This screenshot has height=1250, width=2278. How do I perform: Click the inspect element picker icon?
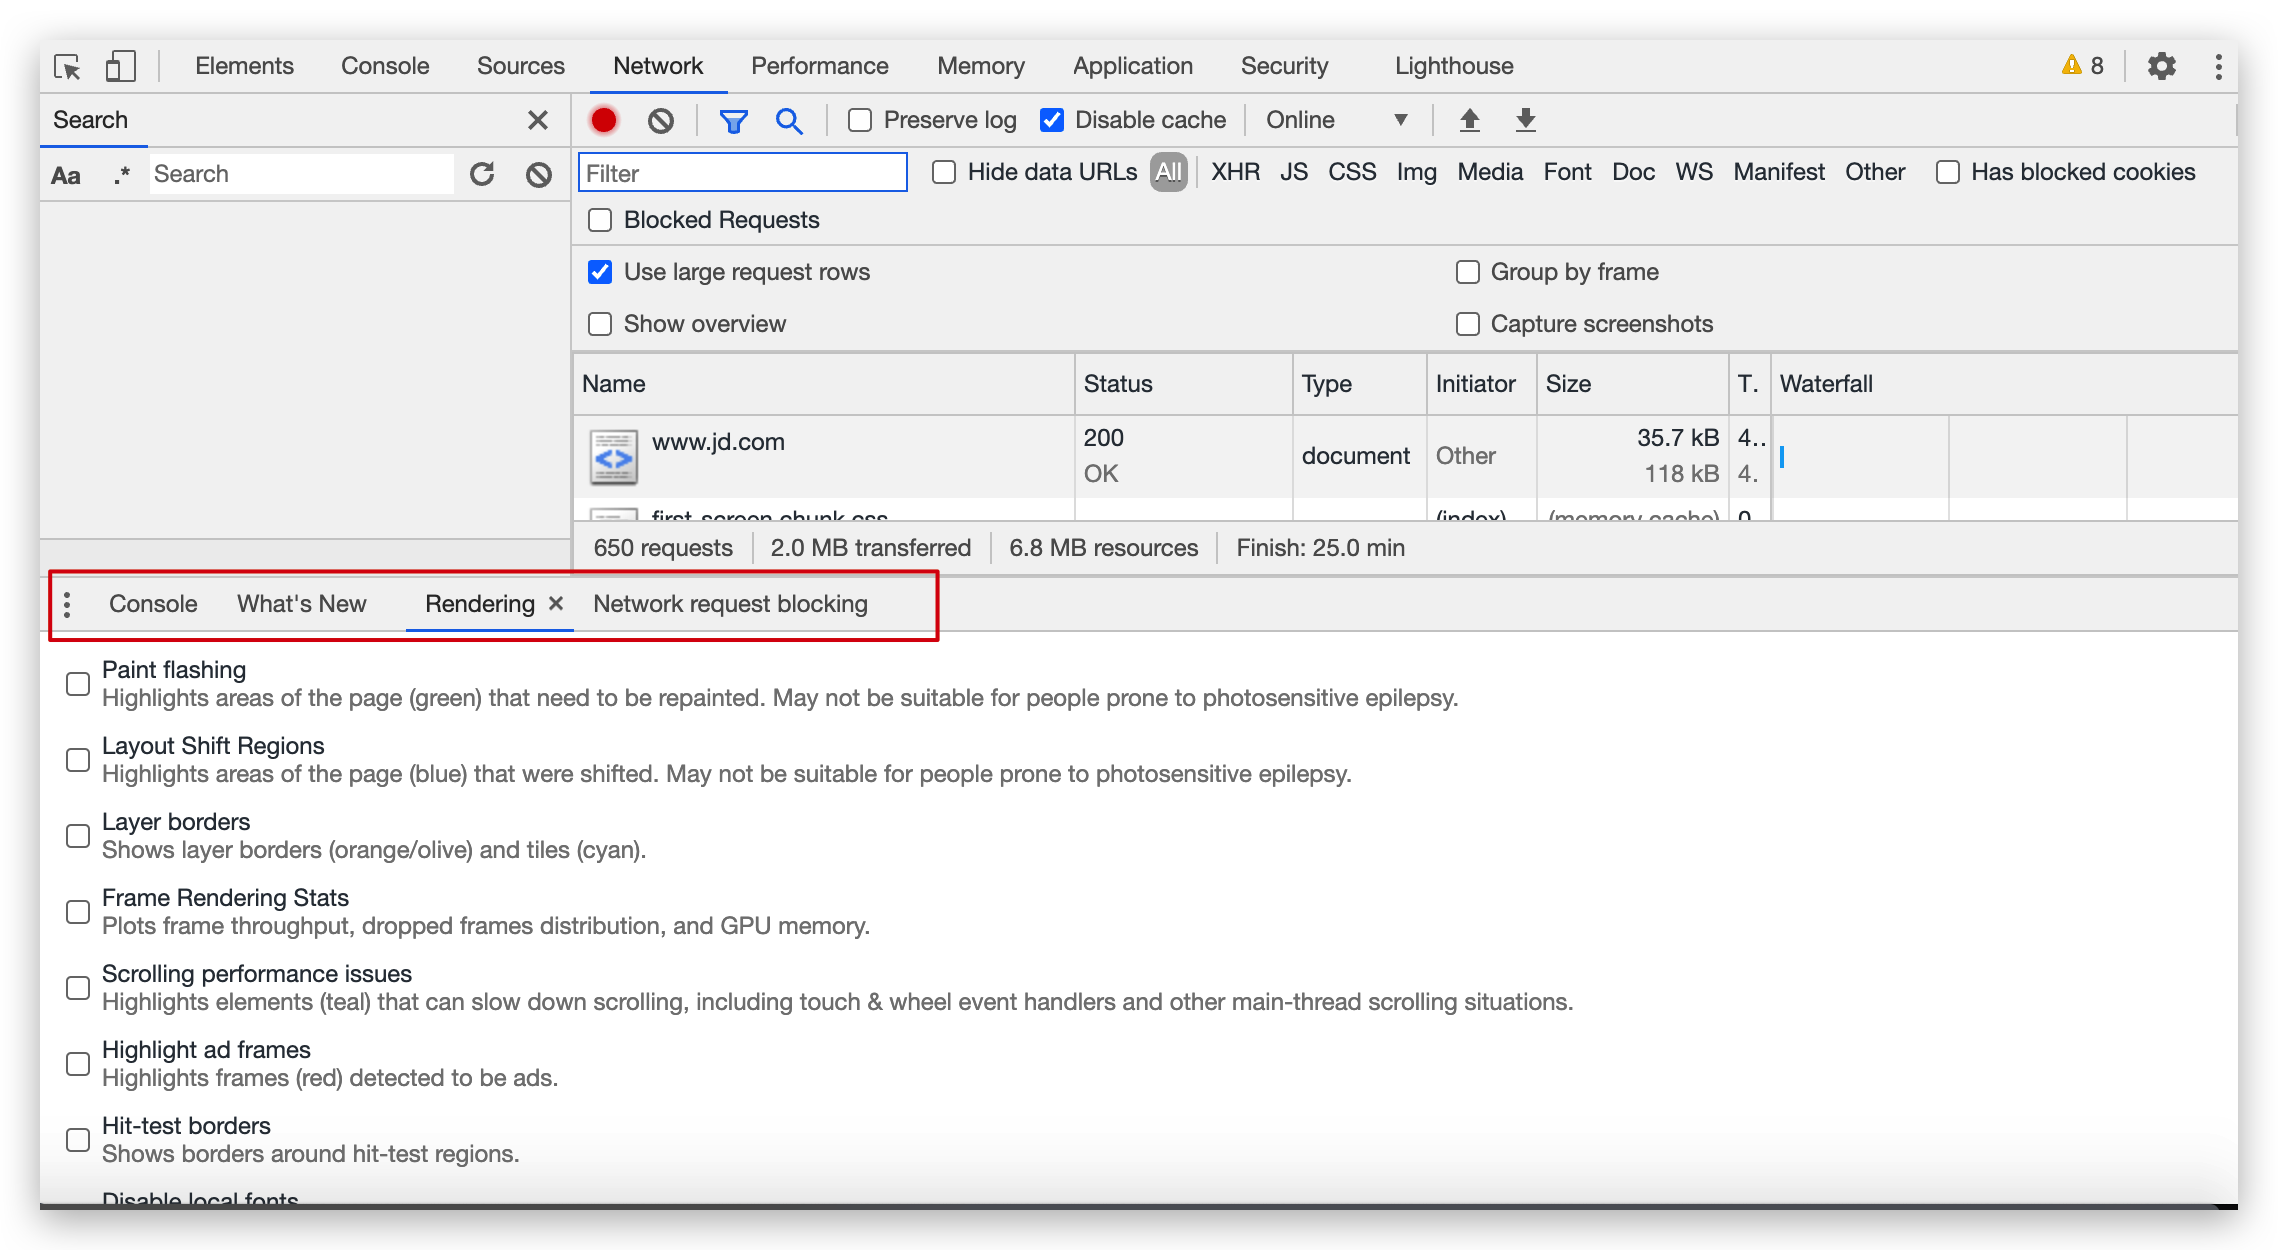[67, 67]
